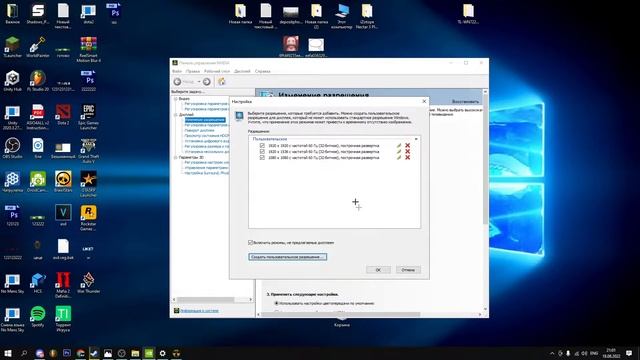The width and height of the screenshot is (640, 360).
Task: Select the ReelSmart Motion Blur desktop icon
Action: (x=89, y=50)
